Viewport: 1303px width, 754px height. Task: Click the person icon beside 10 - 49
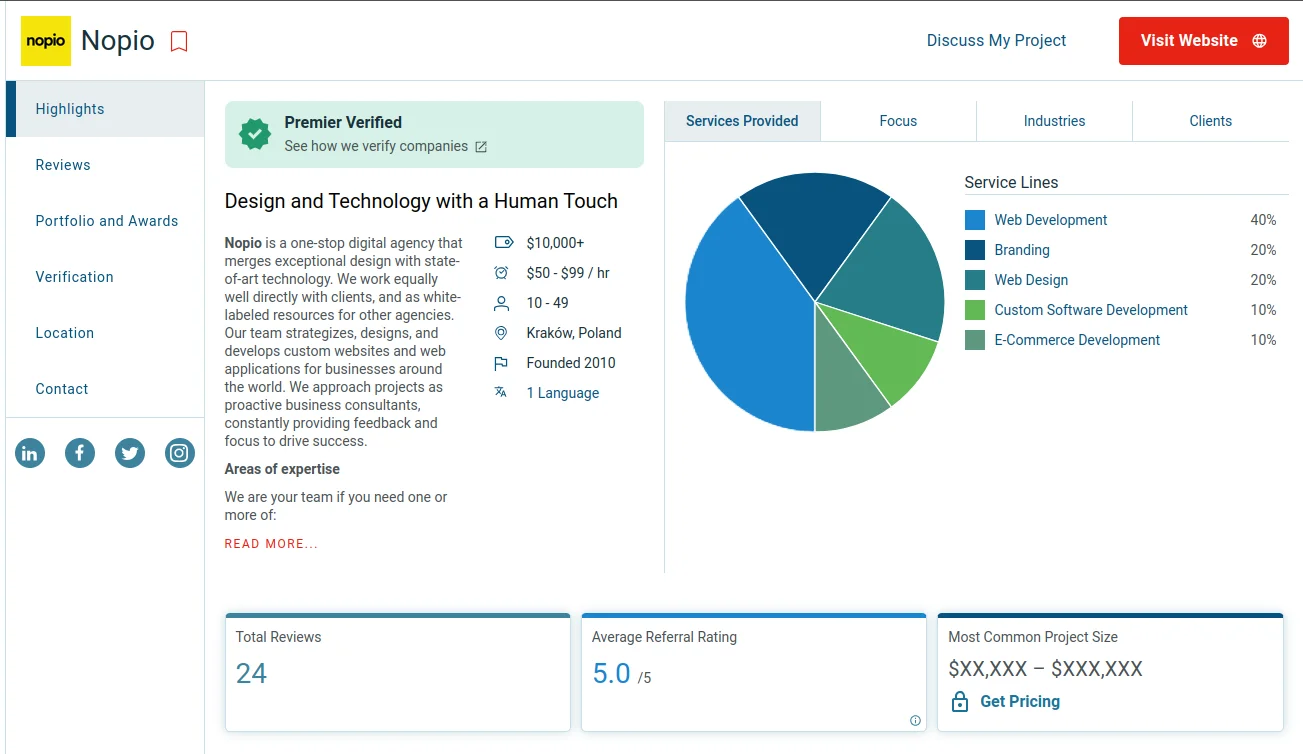tap(502, 303)
